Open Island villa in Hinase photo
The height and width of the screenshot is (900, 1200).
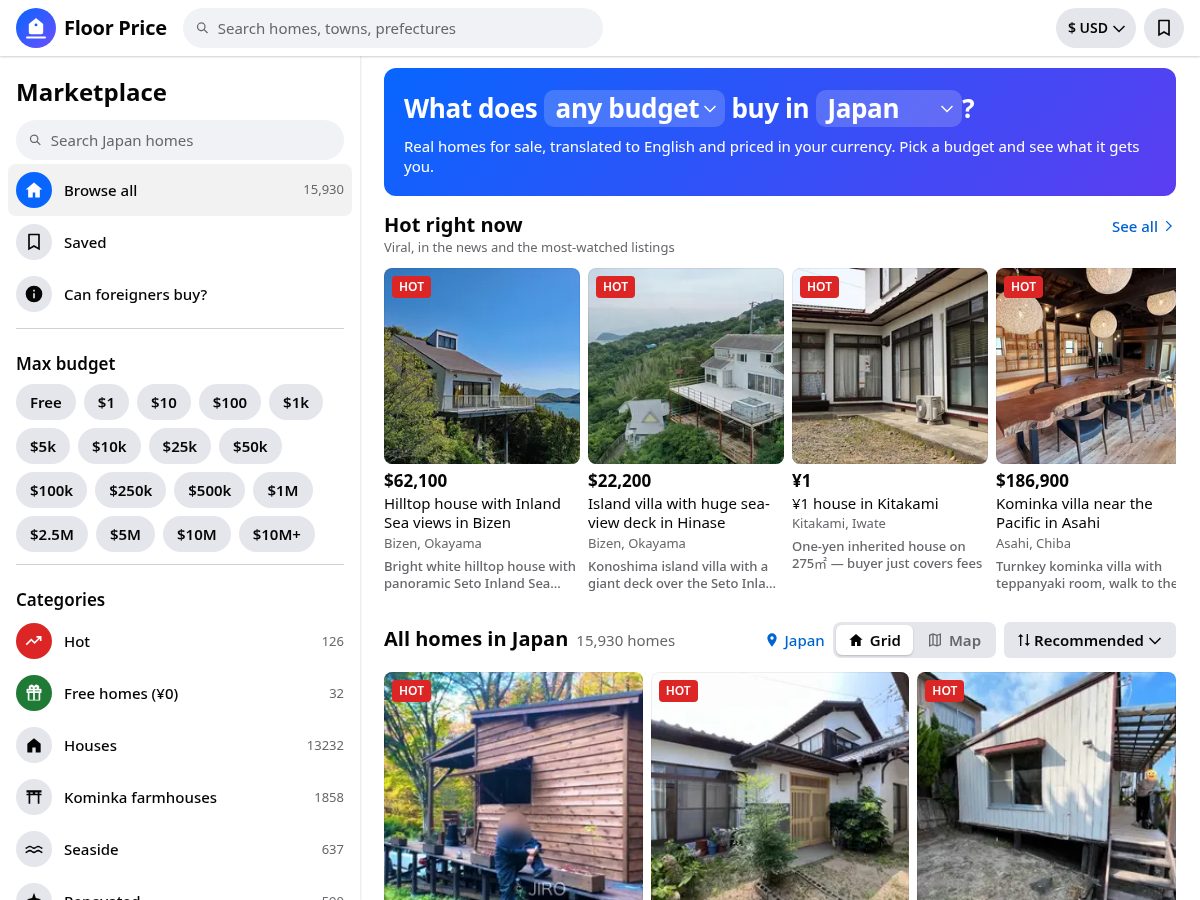coord(686,366)
